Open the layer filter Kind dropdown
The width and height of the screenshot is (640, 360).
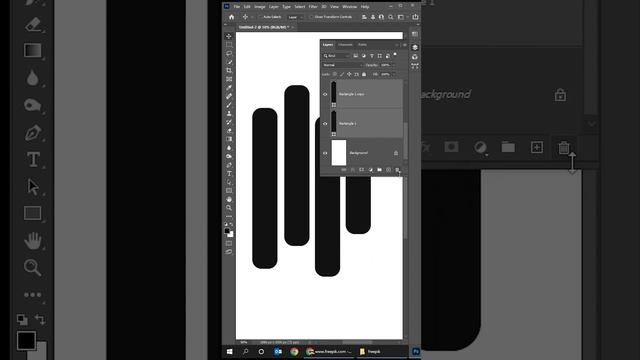(337, 56)
